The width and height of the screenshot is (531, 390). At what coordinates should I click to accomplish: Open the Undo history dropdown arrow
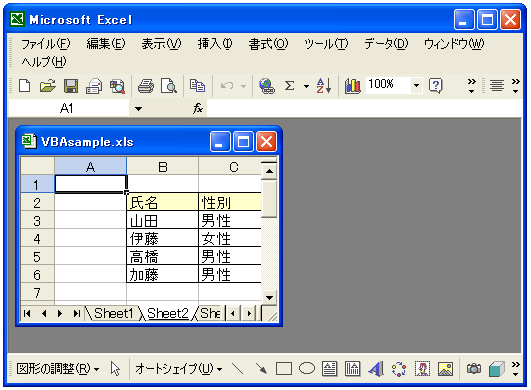pyautogui.click(x=243, y=86)
